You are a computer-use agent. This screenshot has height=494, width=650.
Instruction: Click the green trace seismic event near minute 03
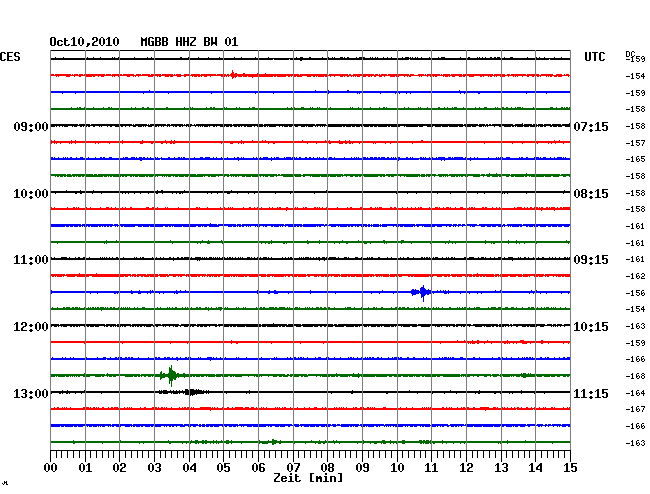click(x=171, y=376)
